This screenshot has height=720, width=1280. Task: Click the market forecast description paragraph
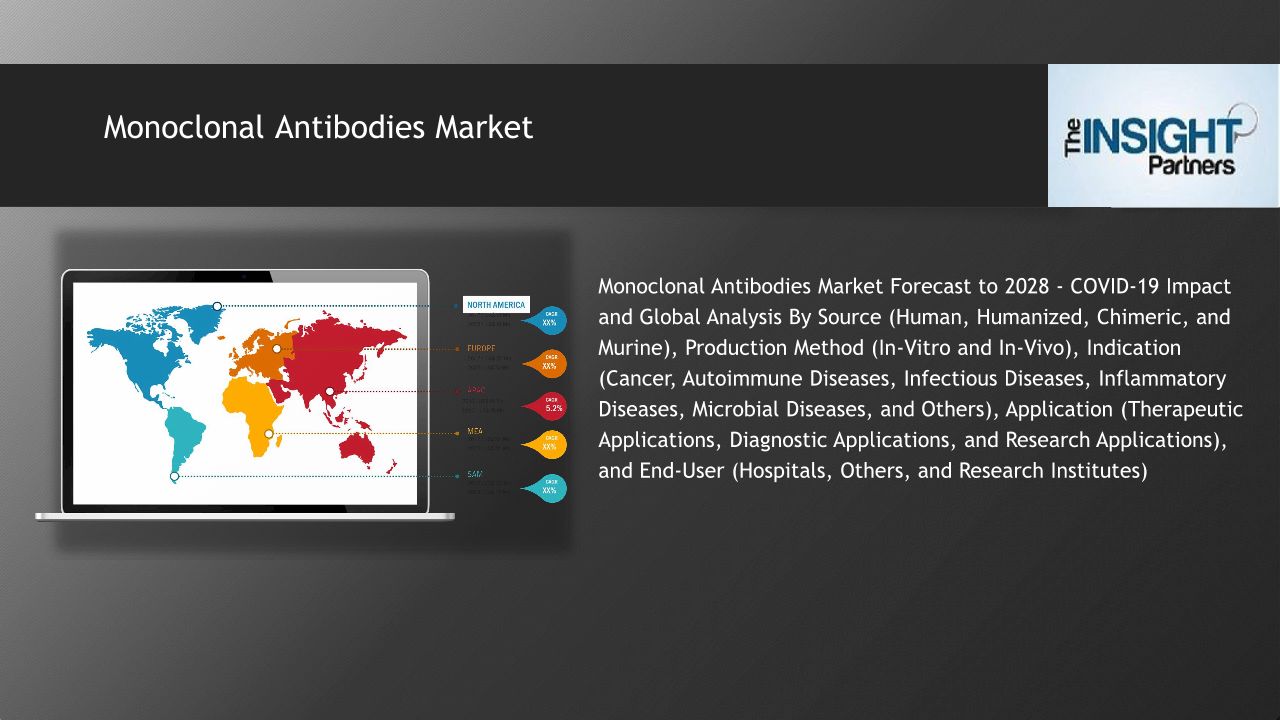pos(920,378)
